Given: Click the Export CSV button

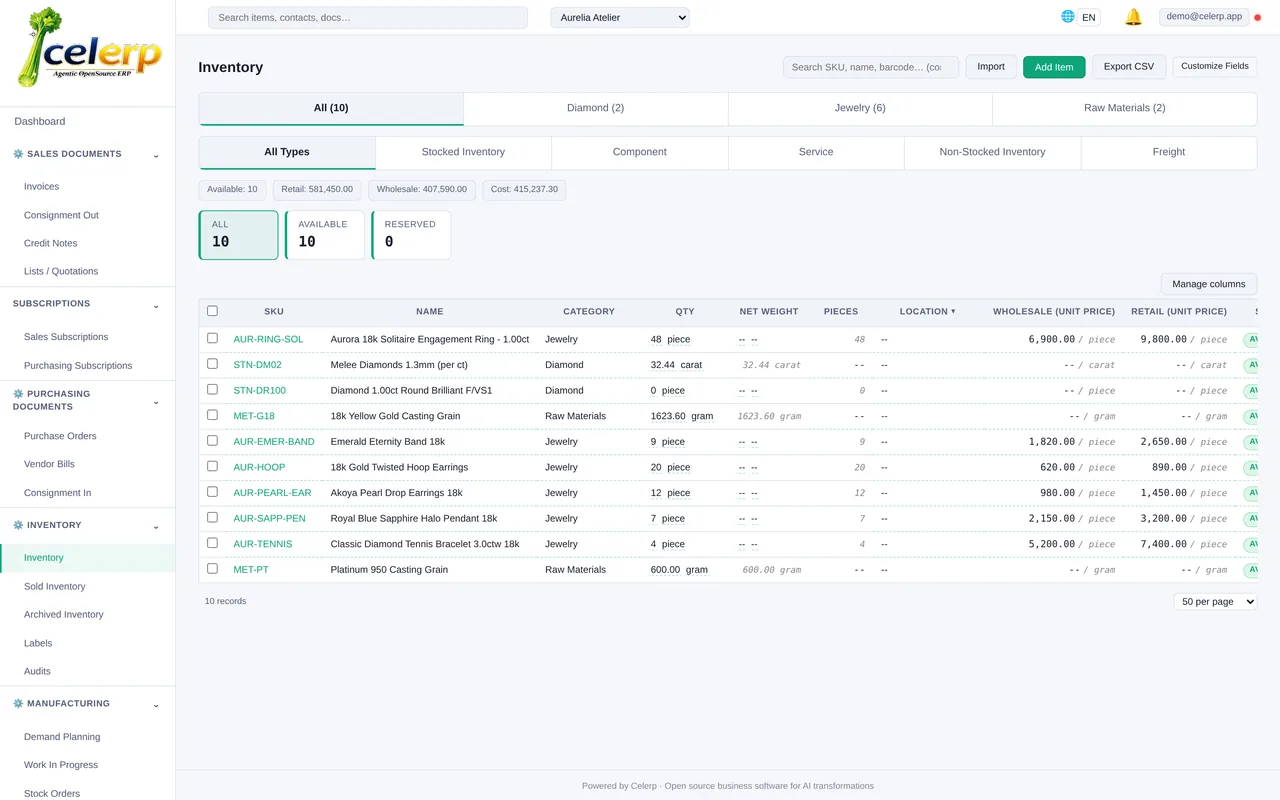Looking at the screenshot, I should pyautogui.click(x=1129, y=67).
